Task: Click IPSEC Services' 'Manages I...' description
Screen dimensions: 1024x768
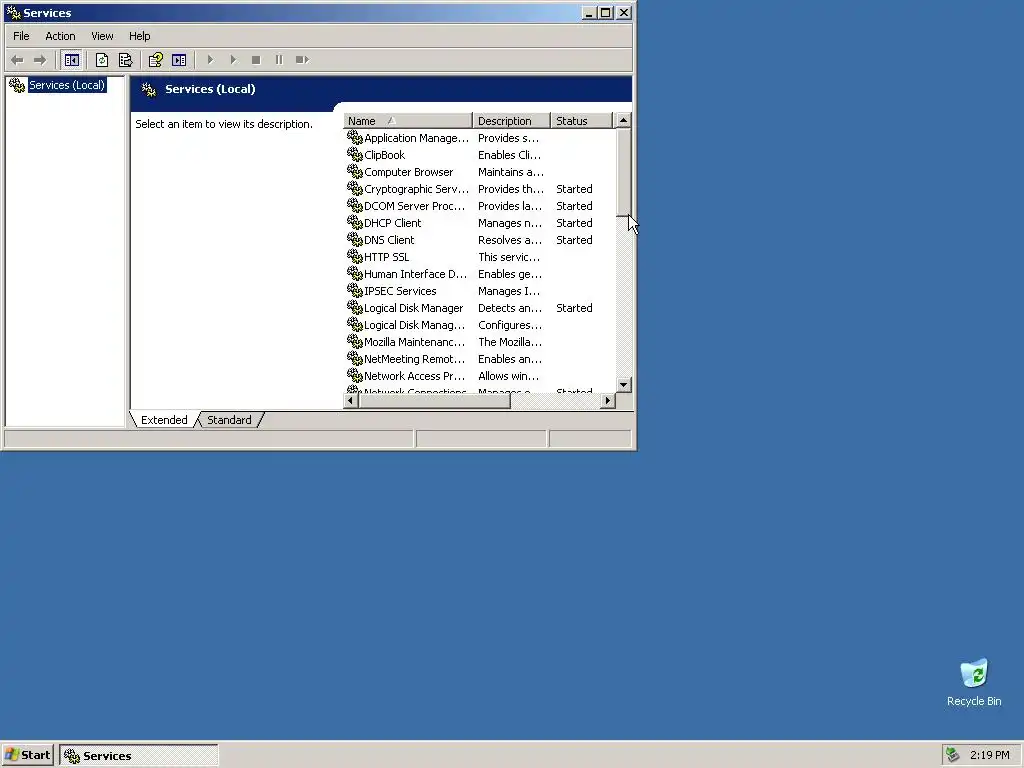Action: click(x=509, y=291)
